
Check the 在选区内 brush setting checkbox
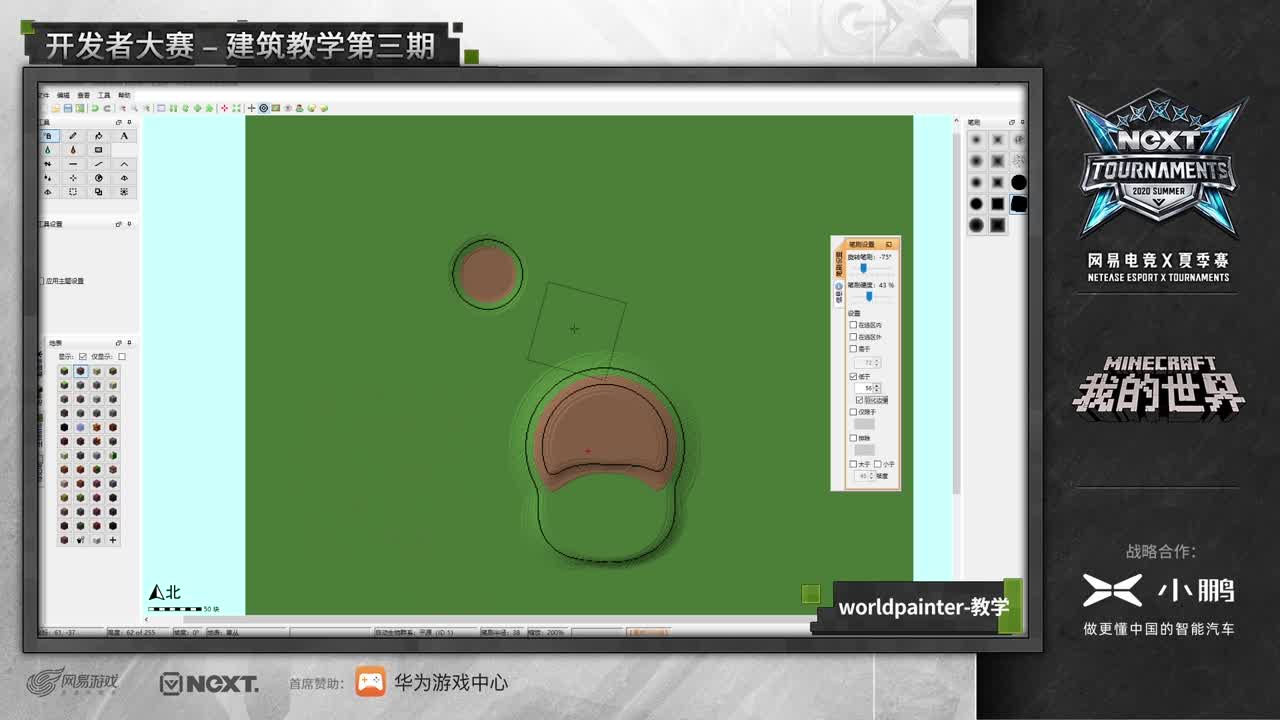pos(852,325)
